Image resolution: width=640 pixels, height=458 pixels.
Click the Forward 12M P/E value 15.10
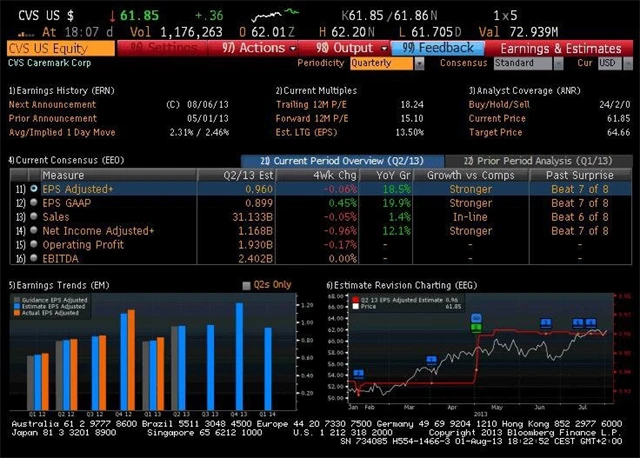point(412,118)
